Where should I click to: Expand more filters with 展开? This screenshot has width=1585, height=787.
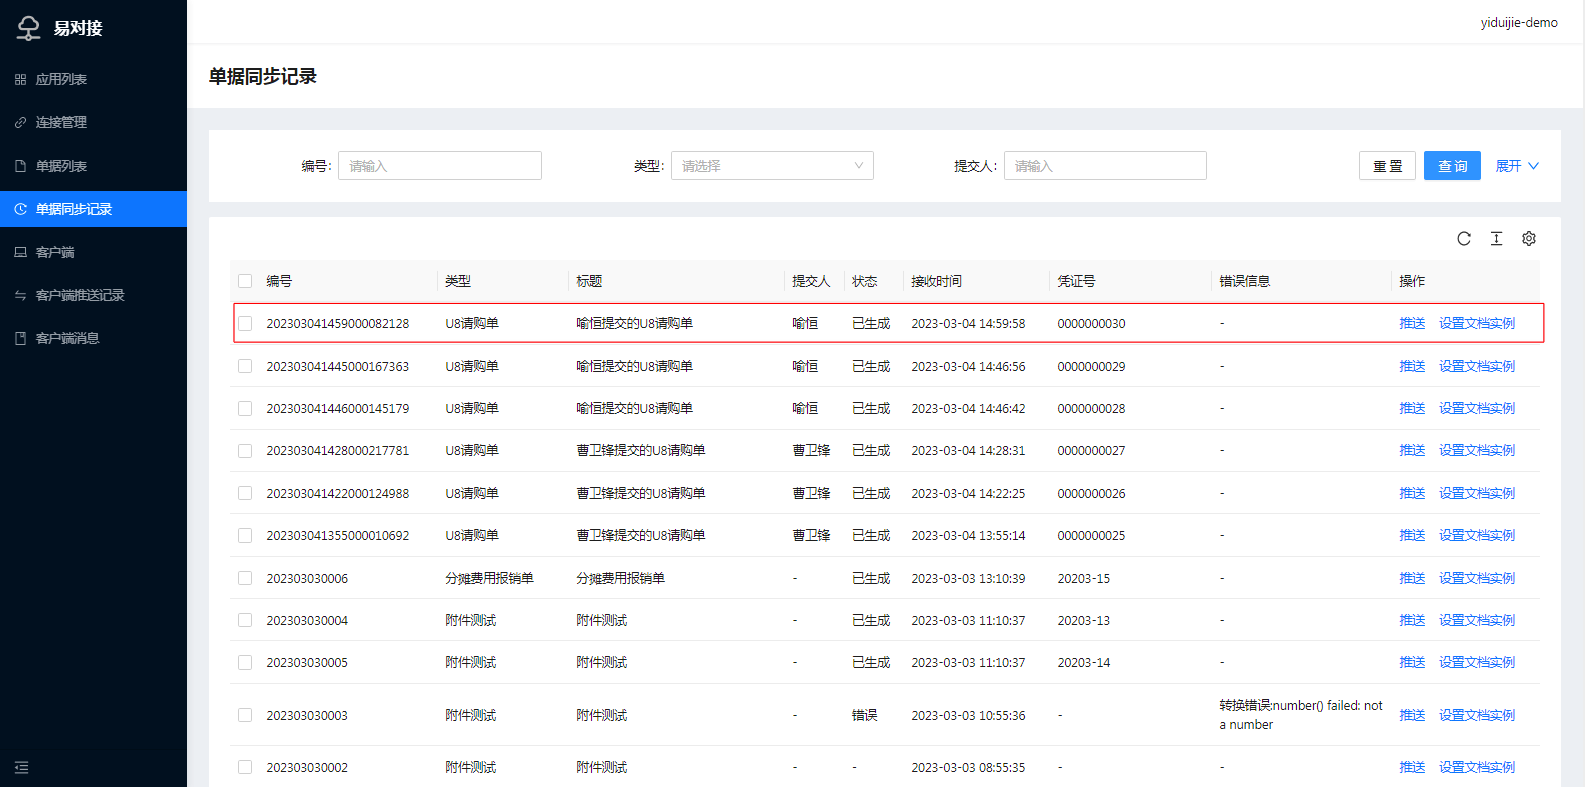coord(1517,166)
